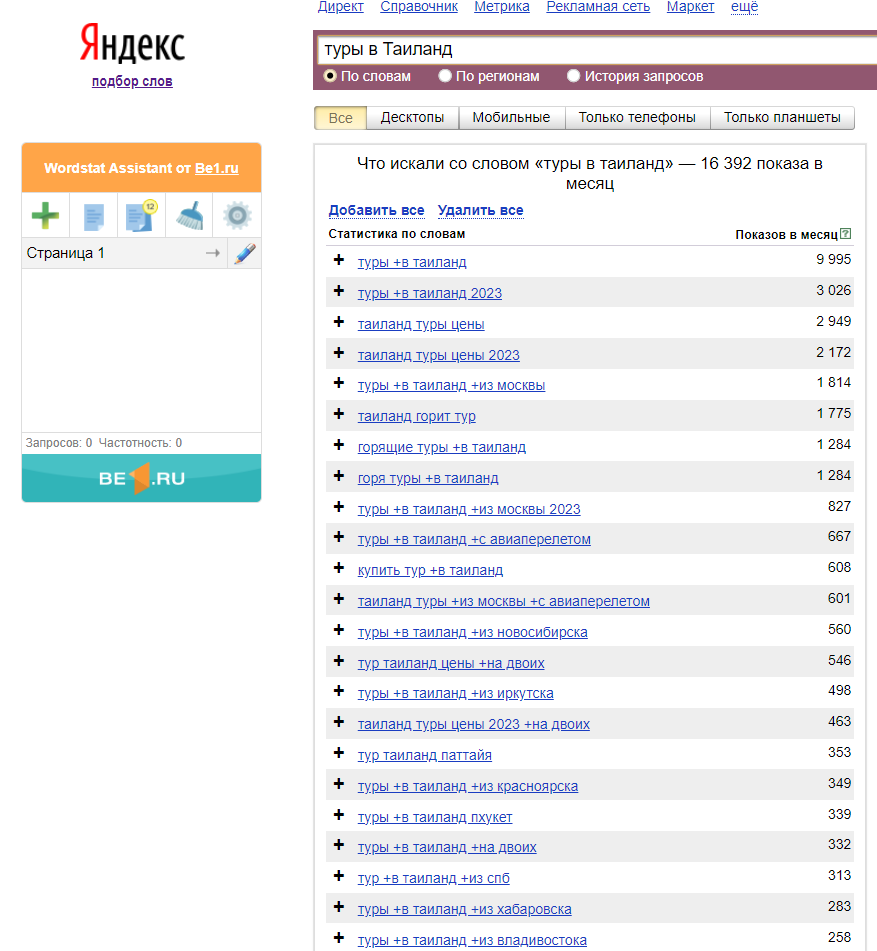
Task: Switch to the Мобильные tab
Action: tap(511, 118)
